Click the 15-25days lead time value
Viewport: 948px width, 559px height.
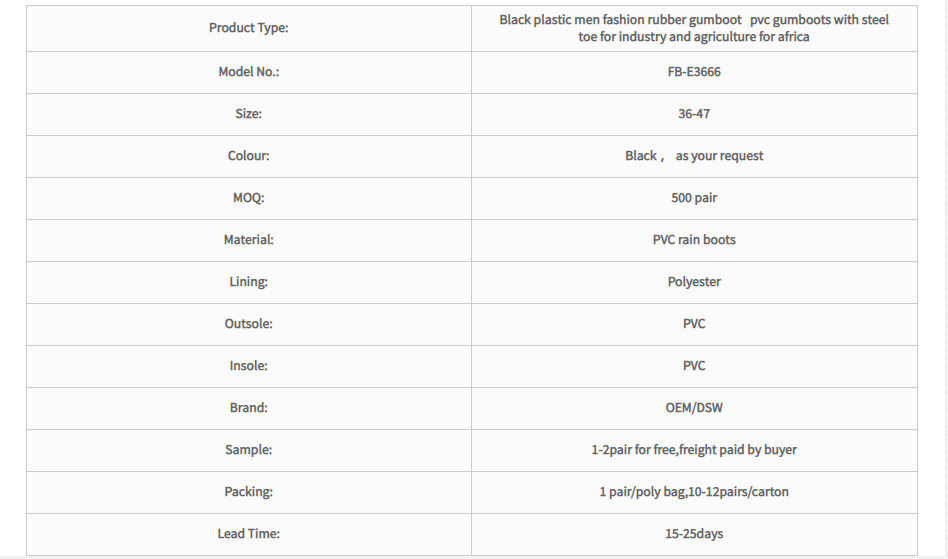694,534
